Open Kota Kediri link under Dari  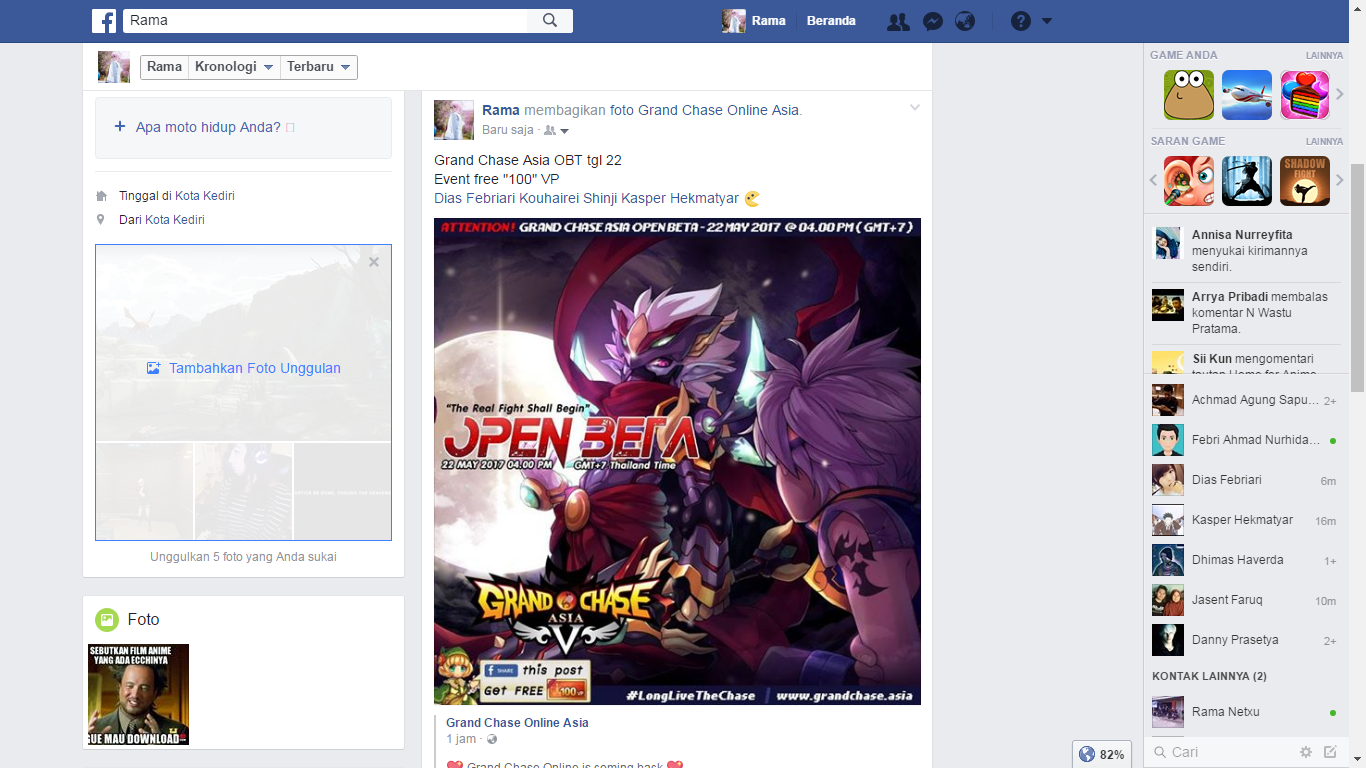pos(175,220)
